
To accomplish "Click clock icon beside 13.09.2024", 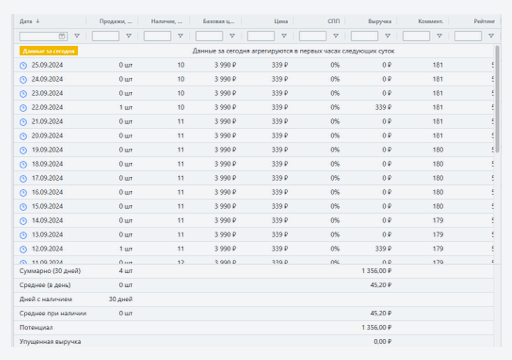I will [x=23, y=235].
